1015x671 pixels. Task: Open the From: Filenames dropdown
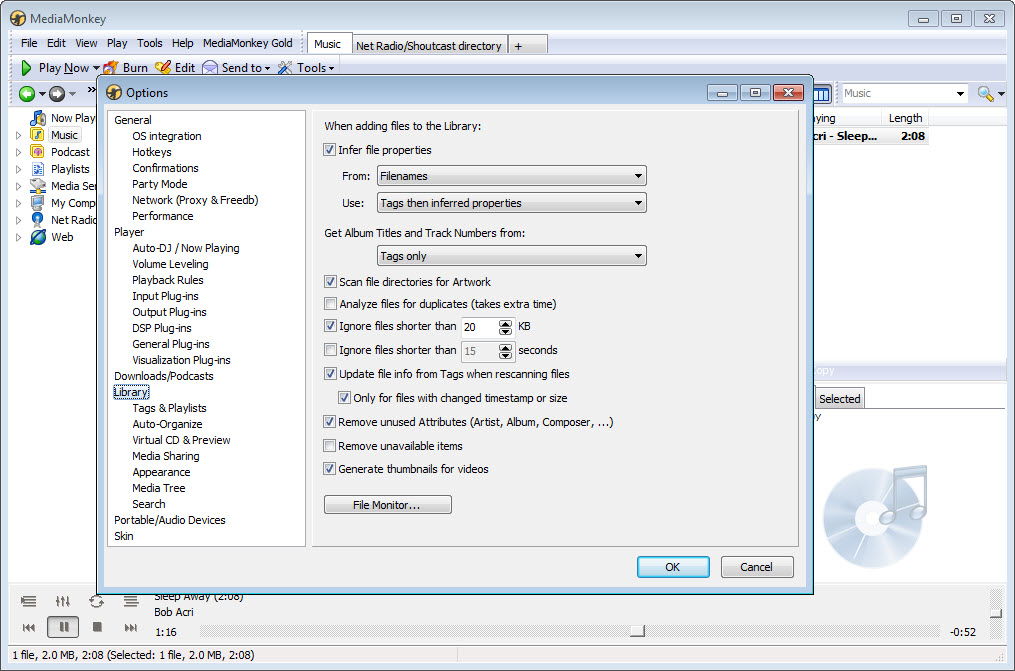pyautogui.click(x=511, y=176)
